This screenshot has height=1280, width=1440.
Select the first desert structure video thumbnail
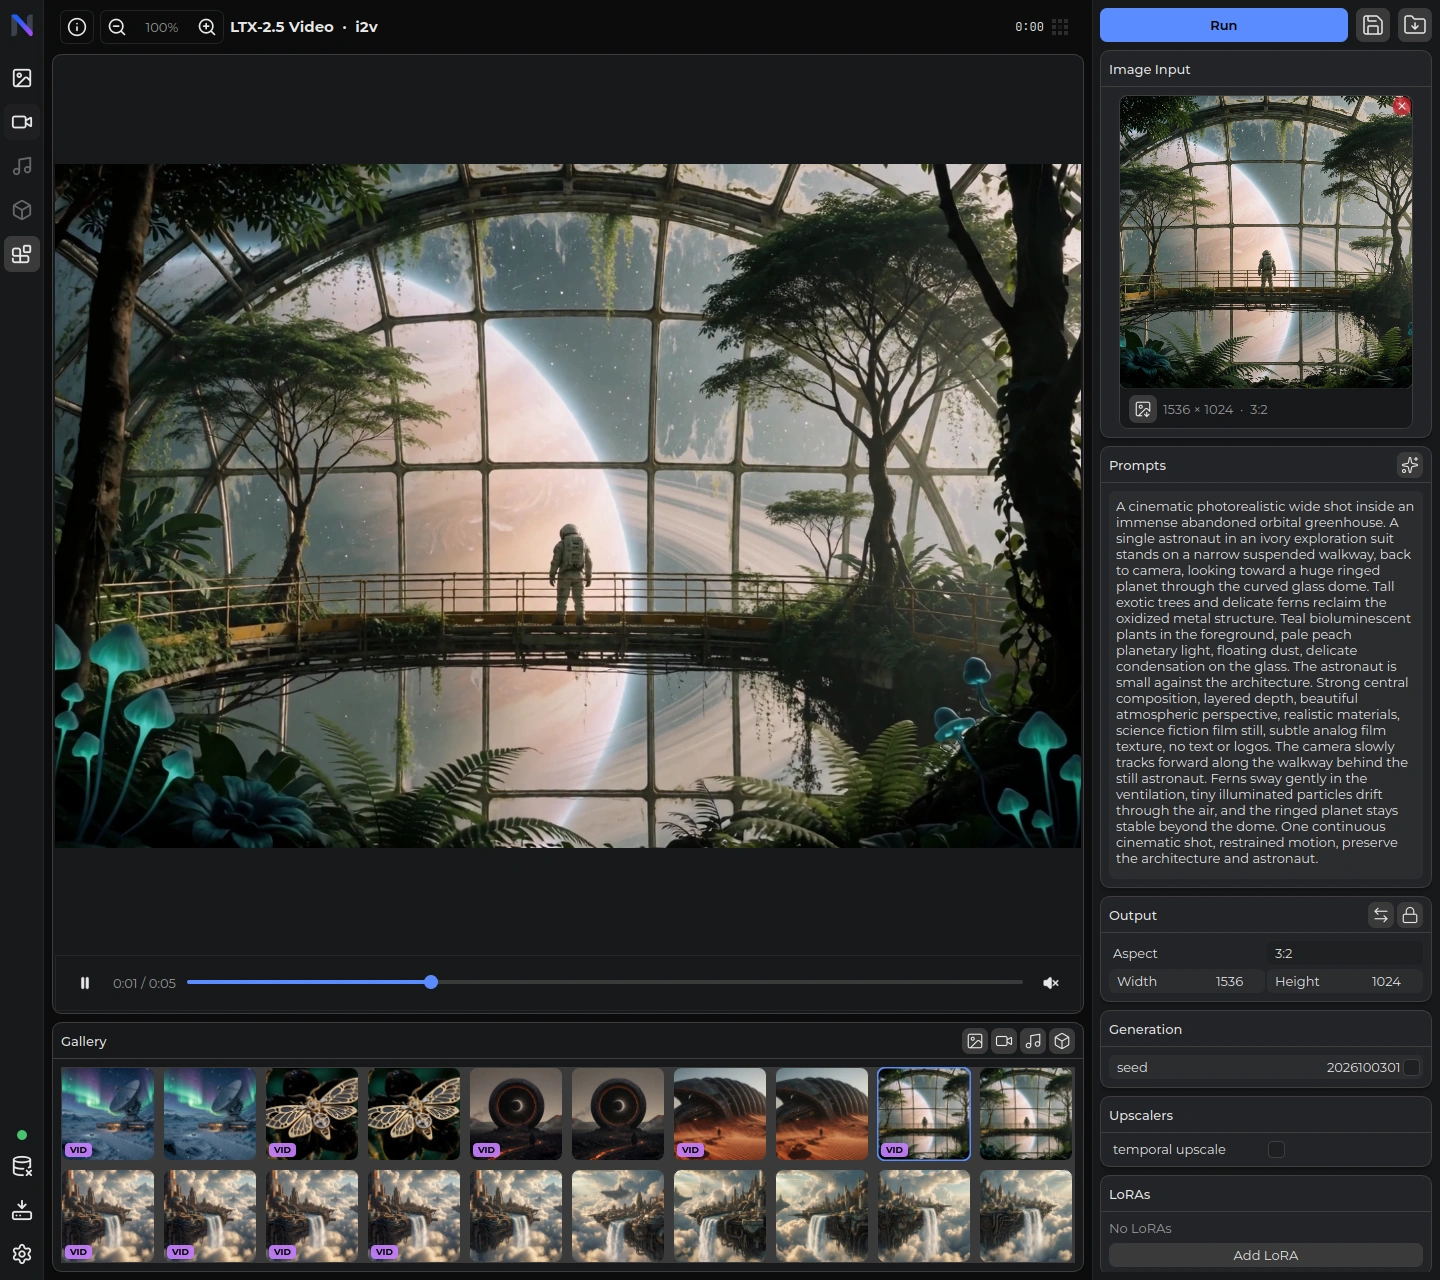[x=720, y=1114]
